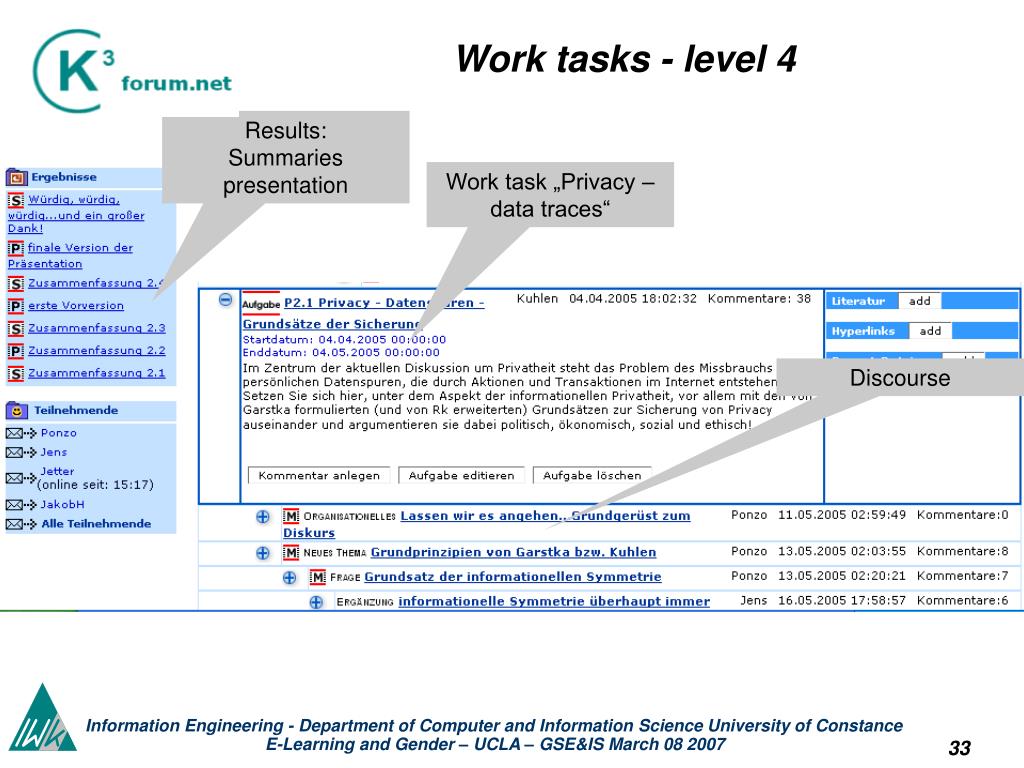Screen dimensions: 1024x768
Task: Click add next to Literatur
Action: click(920, 301)
